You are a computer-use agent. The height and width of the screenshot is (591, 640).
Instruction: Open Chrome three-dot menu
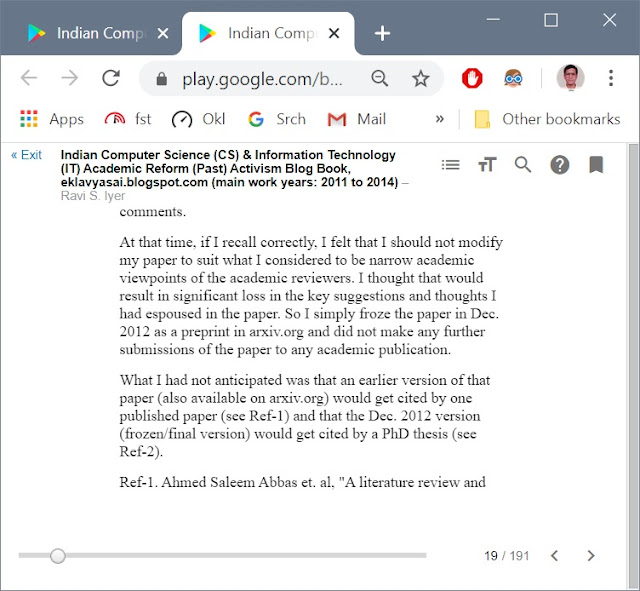pyautogui.click(x=611, y=78)
